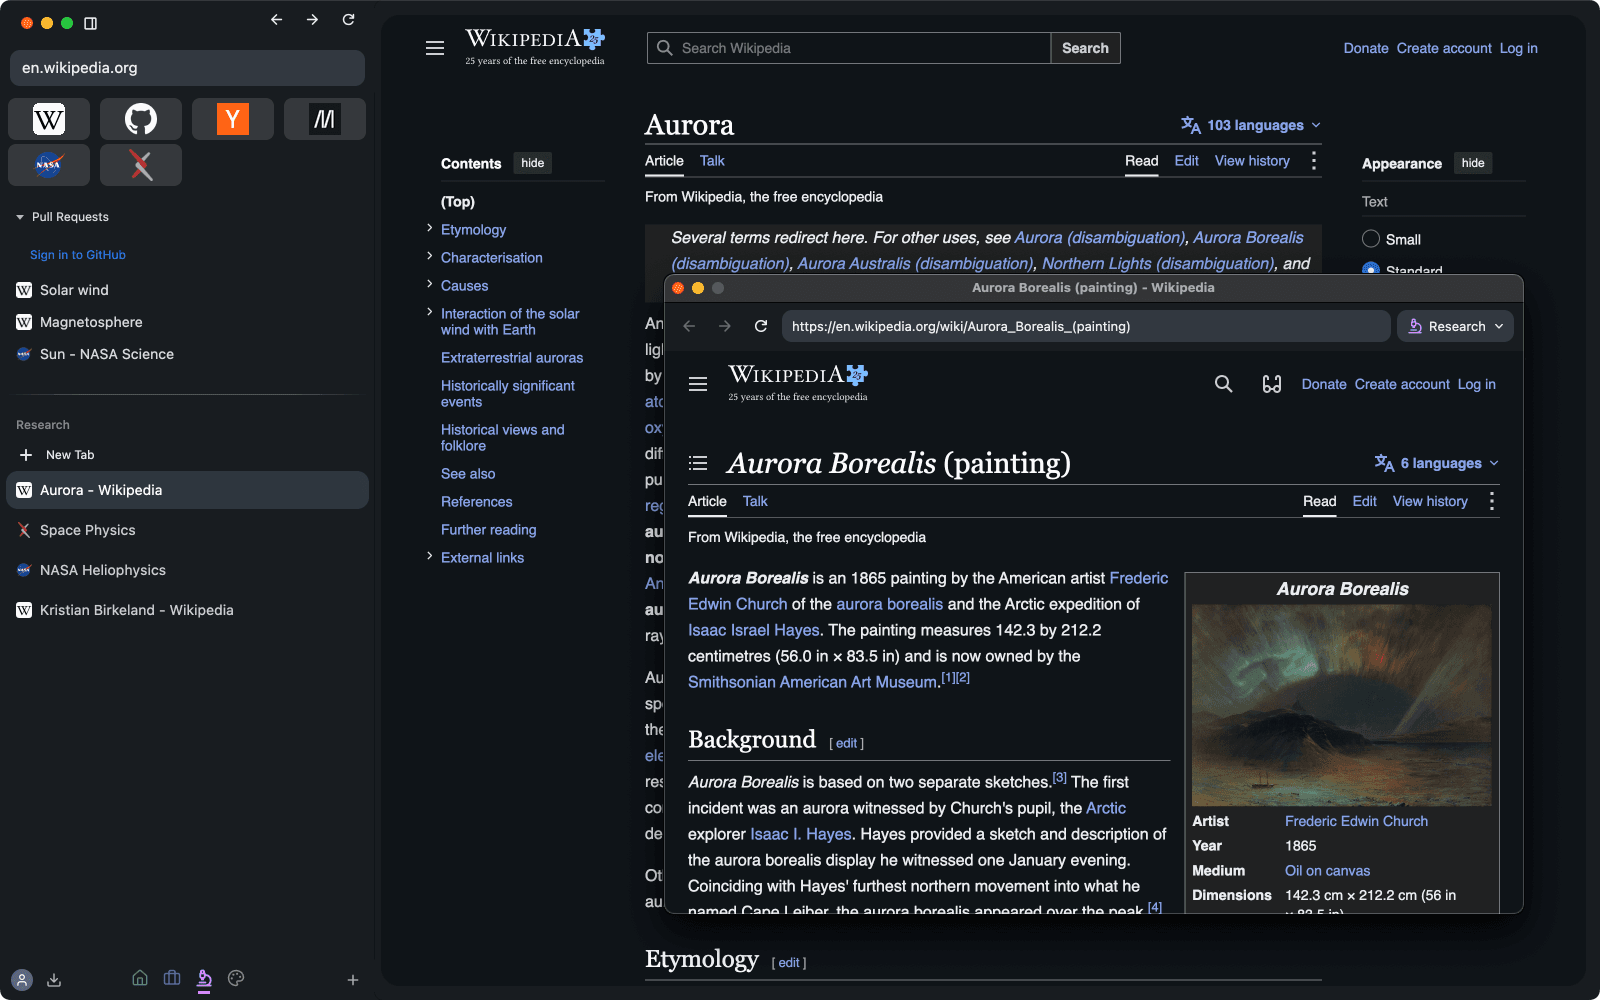The width and height of the screenshot is (1600, 1000).
Task: Open Wikipedia main menu hamburger in main page
Action: point(435,48)
